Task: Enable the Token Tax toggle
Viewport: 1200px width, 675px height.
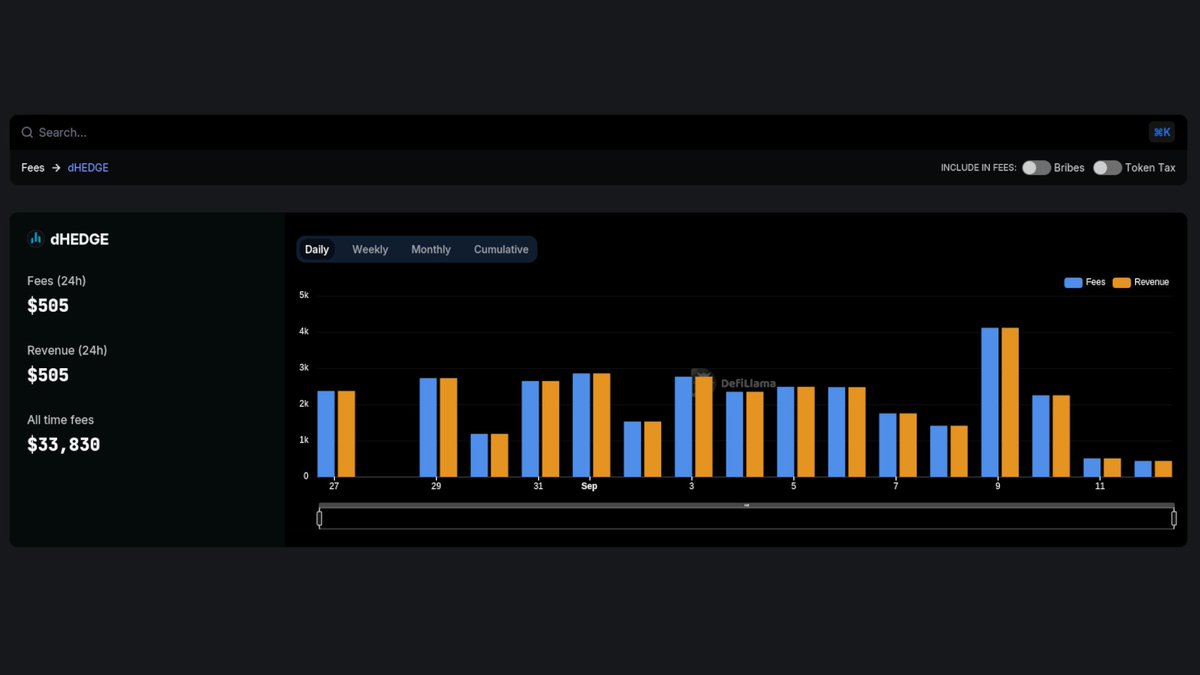Action: tap(1107, 168)
